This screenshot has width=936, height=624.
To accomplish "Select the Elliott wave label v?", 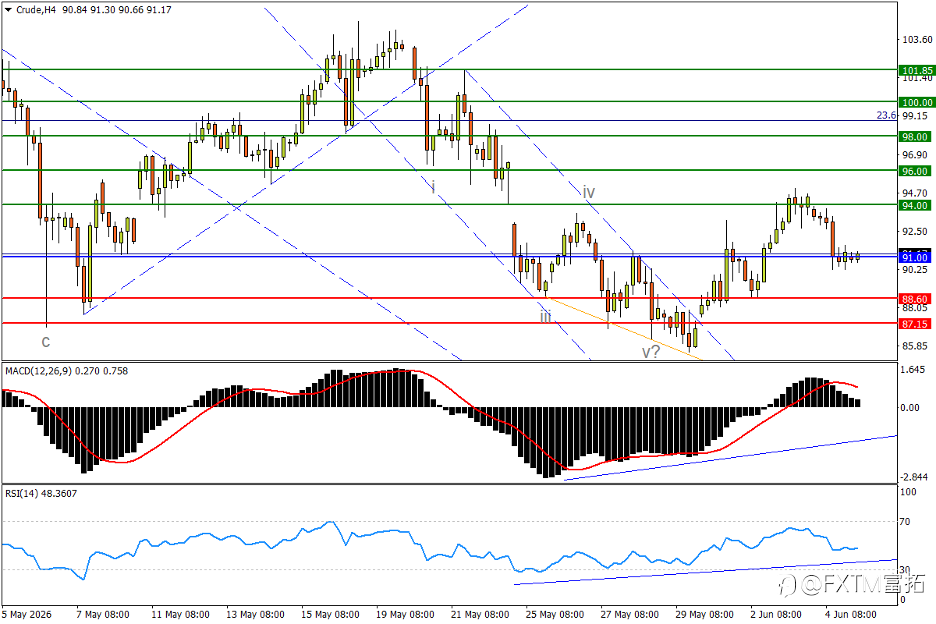I will (x=651, y=352).
